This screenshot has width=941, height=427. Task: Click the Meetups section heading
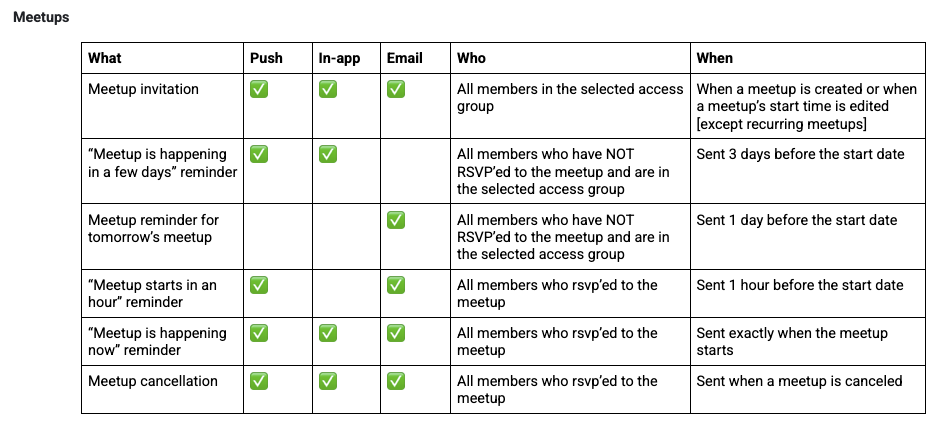(x=41, y=17)
